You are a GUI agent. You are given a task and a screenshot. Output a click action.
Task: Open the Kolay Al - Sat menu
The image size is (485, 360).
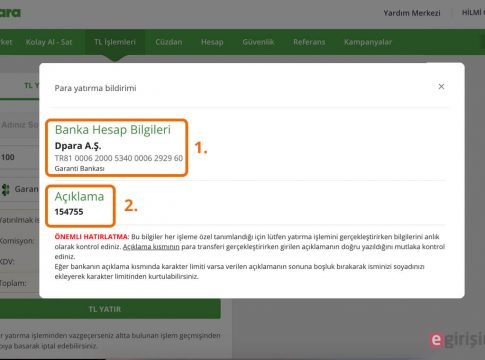tap(49, 42)
